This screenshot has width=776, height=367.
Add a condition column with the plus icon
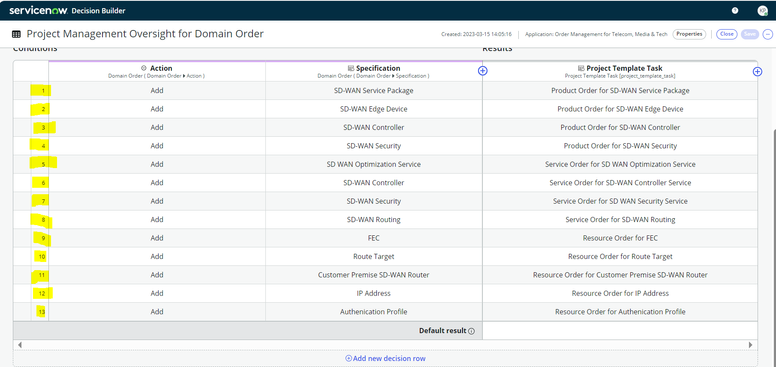pos(483,71)
